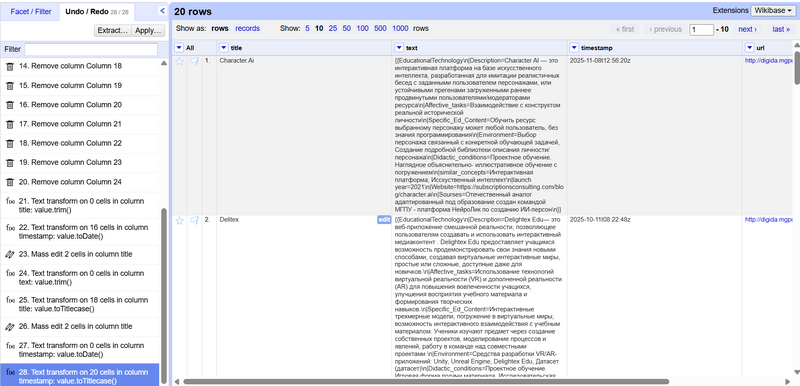Viewport: 800px width, 386px height.
Task: Jump to the last page
Action: (x=781, y=29)
